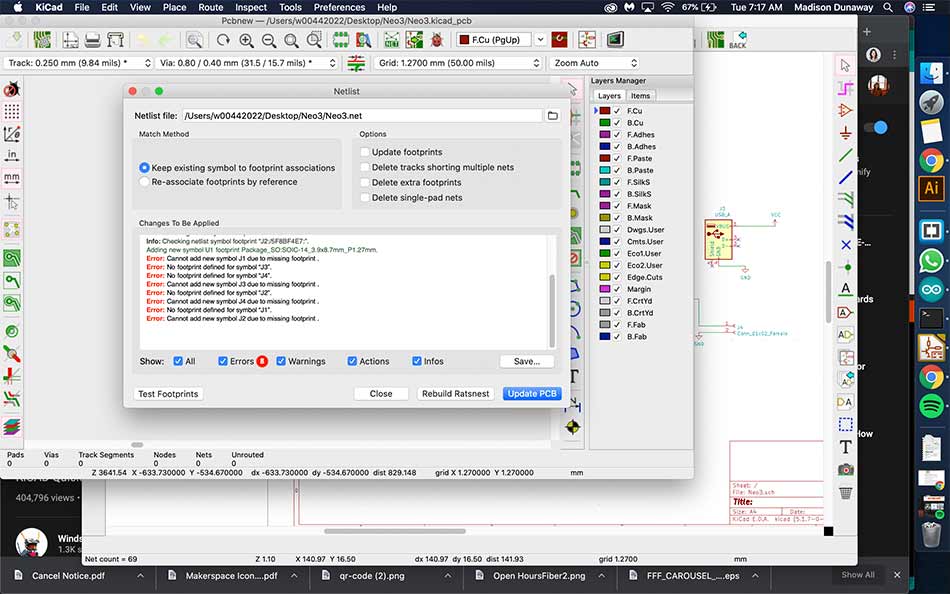950x594 pixels.
Task: Toggle grid display icon in left toolbar
Action: [x=12, y=112]
